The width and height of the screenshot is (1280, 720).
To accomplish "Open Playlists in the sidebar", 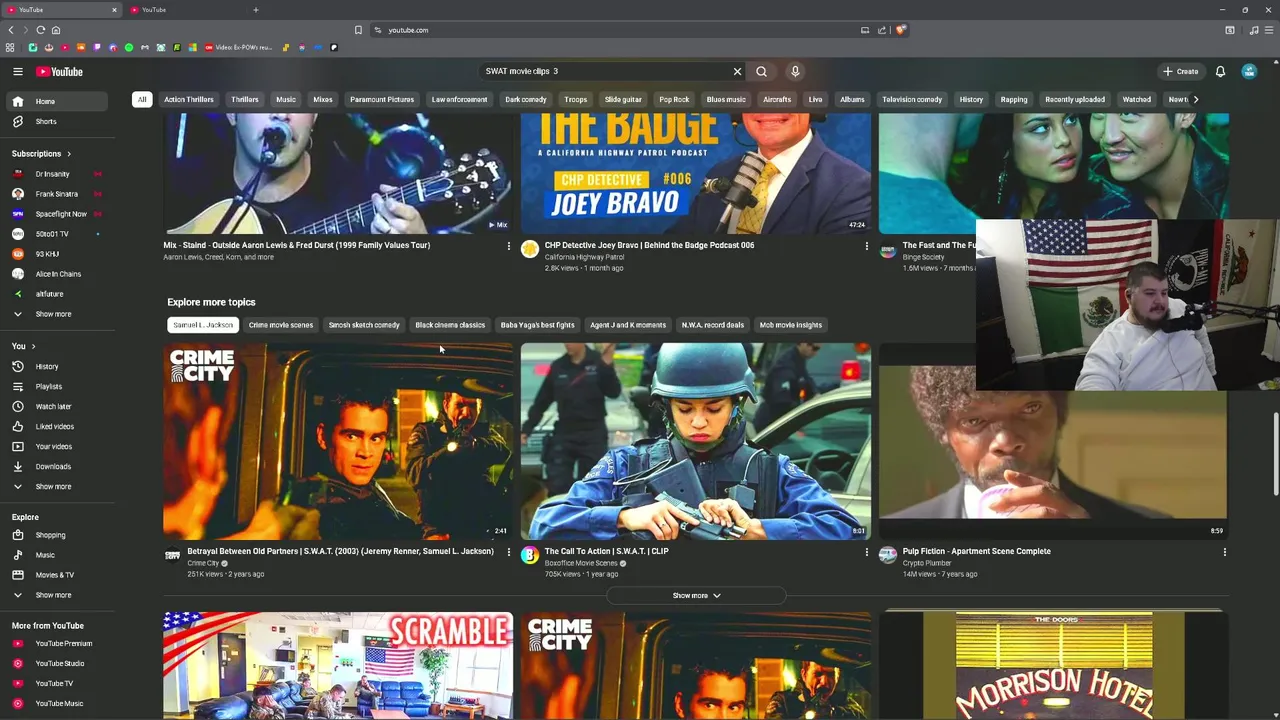I will click(x=58, y=386).
